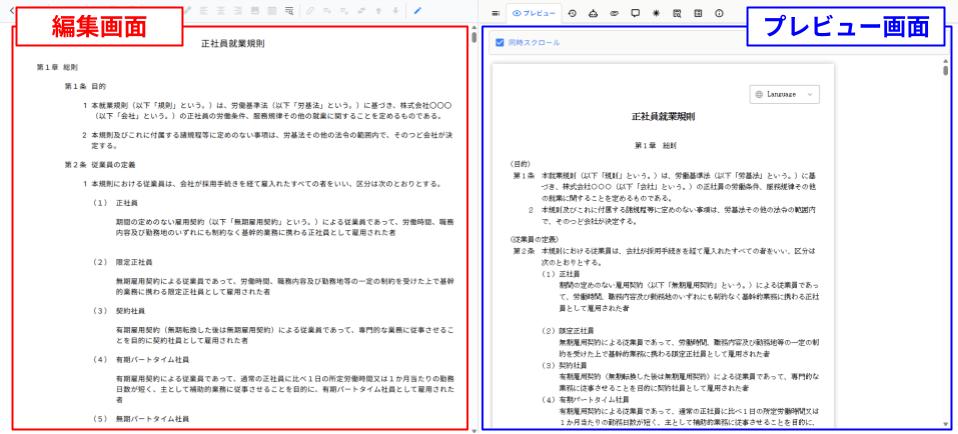This screenshot has height=434, width=958.
Task: Click the asterisk-shaped icon in preview toolbar
Action: [x=654, y=13]
